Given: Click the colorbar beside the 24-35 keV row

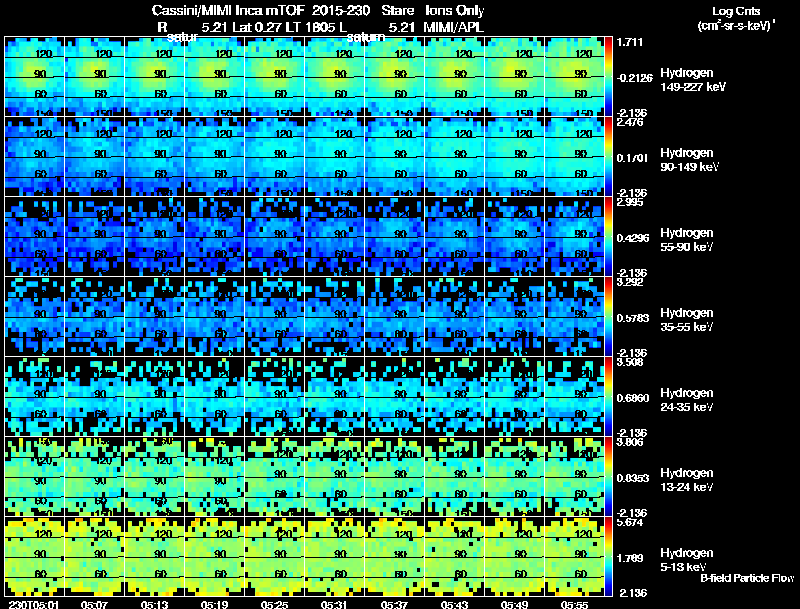Looking at the screenshot, I should pyautogui.click(x=608, y=397).
